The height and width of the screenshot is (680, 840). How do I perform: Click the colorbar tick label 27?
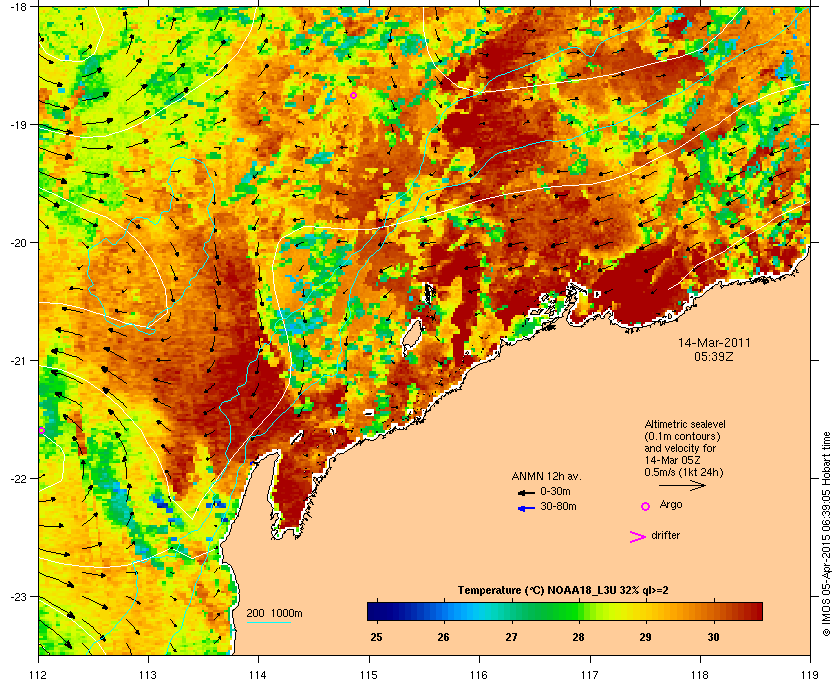511,637
